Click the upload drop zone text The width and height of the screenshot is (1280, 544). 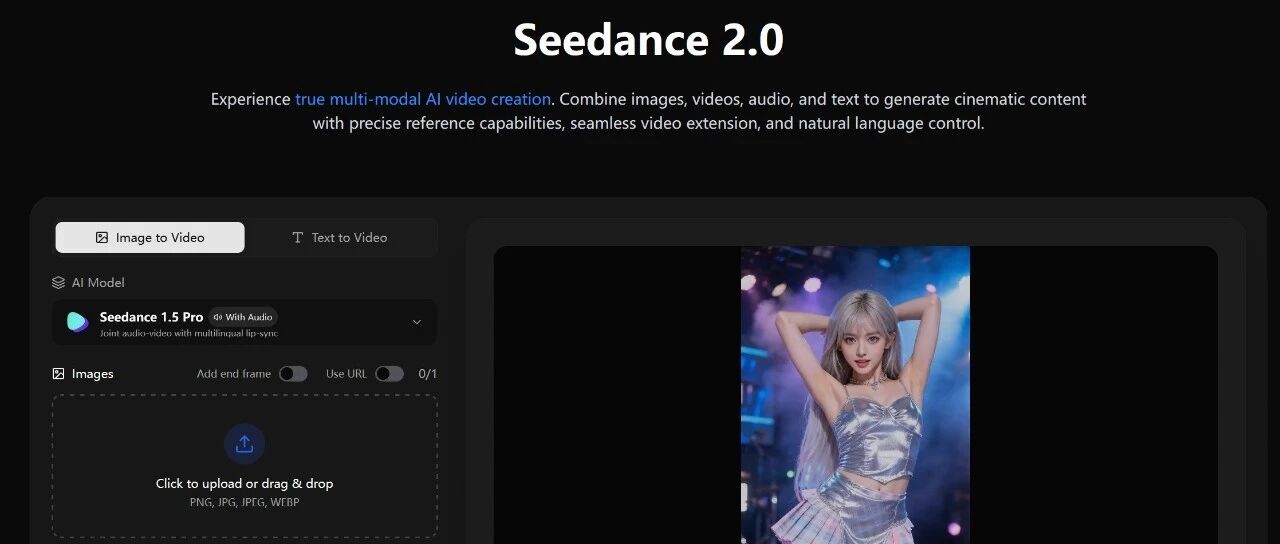point(244,484)
